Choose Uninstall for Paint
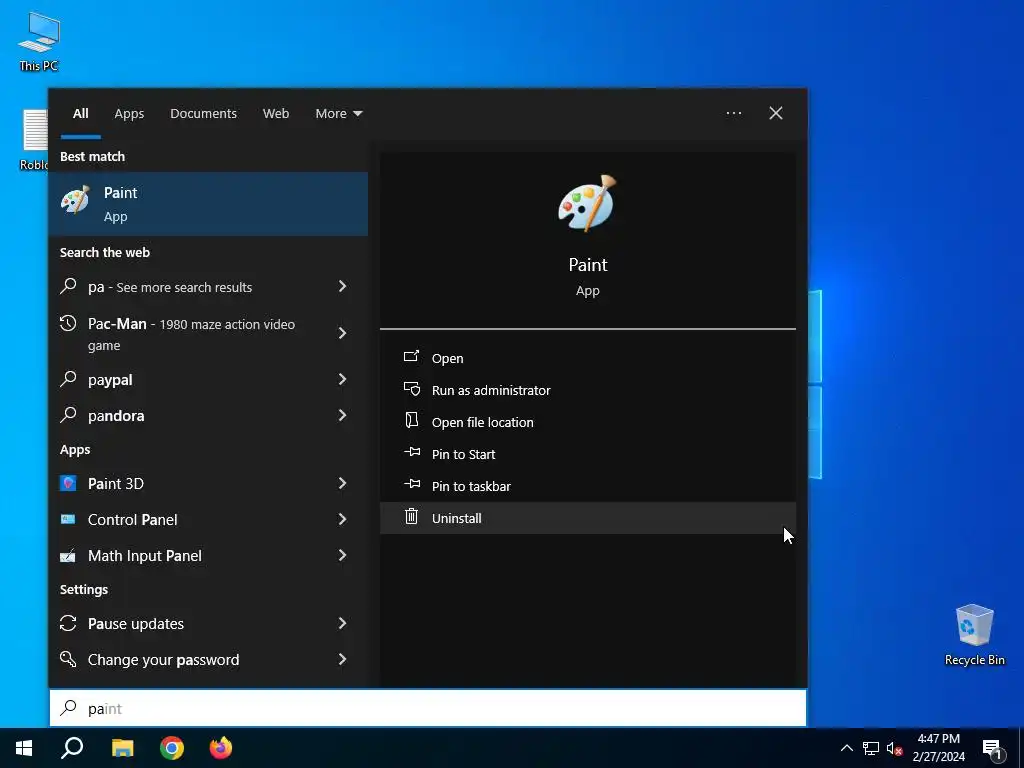The image size is (1024, 768). pos(588,518)
